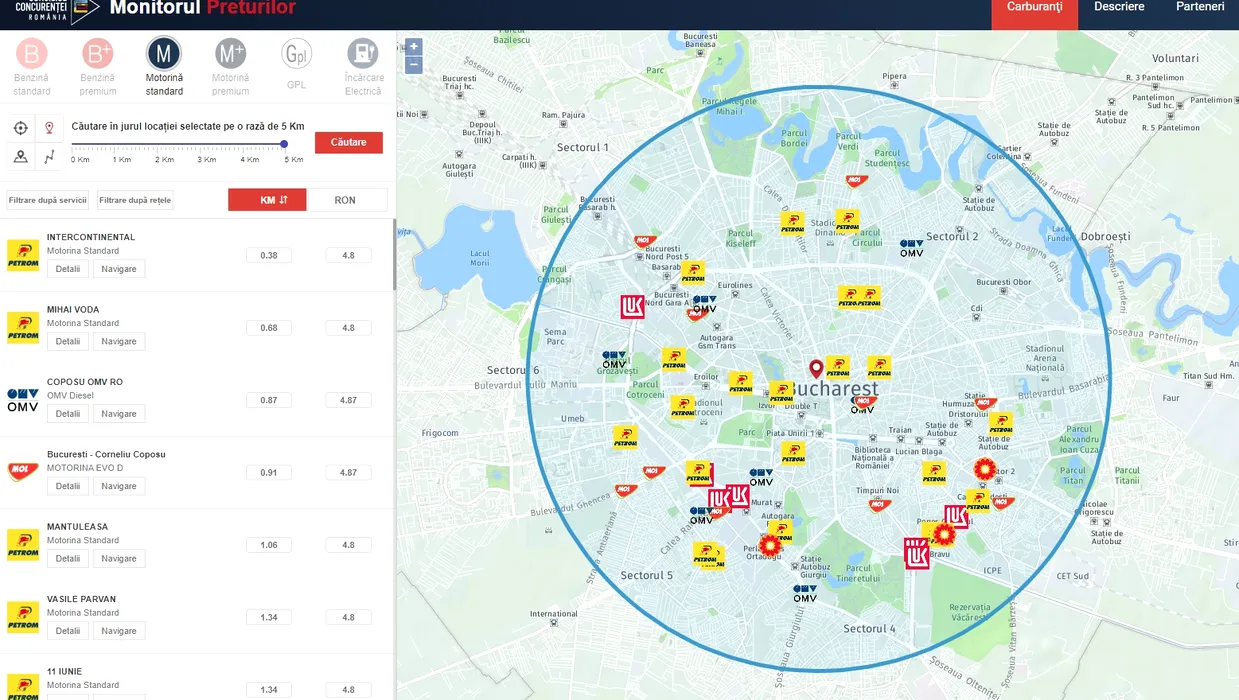Click the starburst cluster marker near Orțacului
Screen dimensions: 1239x700
pos(770,546)
